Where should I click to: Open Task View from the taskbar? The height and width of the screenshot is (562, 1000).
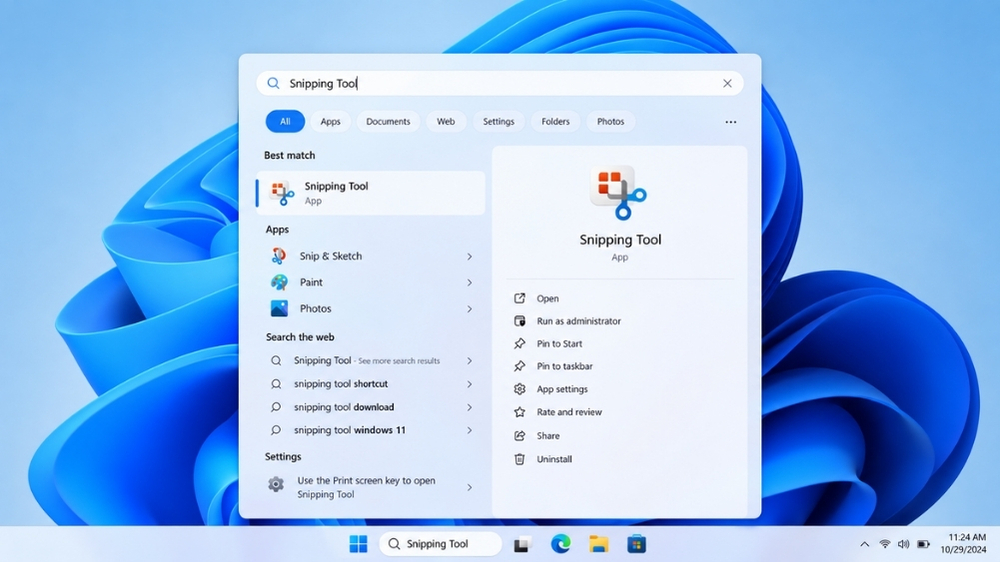[x=522, y=544]
